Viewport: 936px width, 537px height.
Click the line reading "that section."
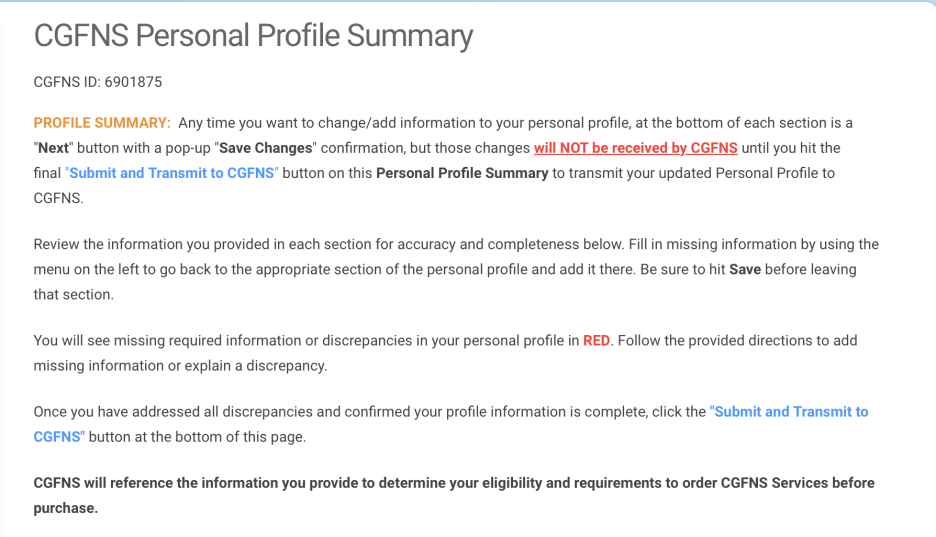73,295
